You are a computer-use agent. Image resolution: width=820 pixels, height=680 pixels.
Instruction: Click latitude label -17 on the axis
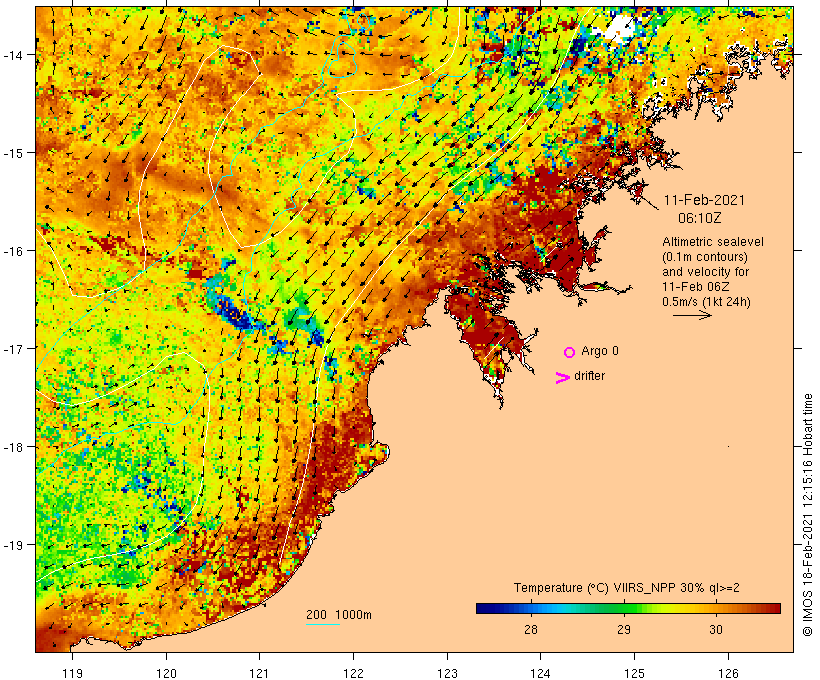[x=12, y=348]
